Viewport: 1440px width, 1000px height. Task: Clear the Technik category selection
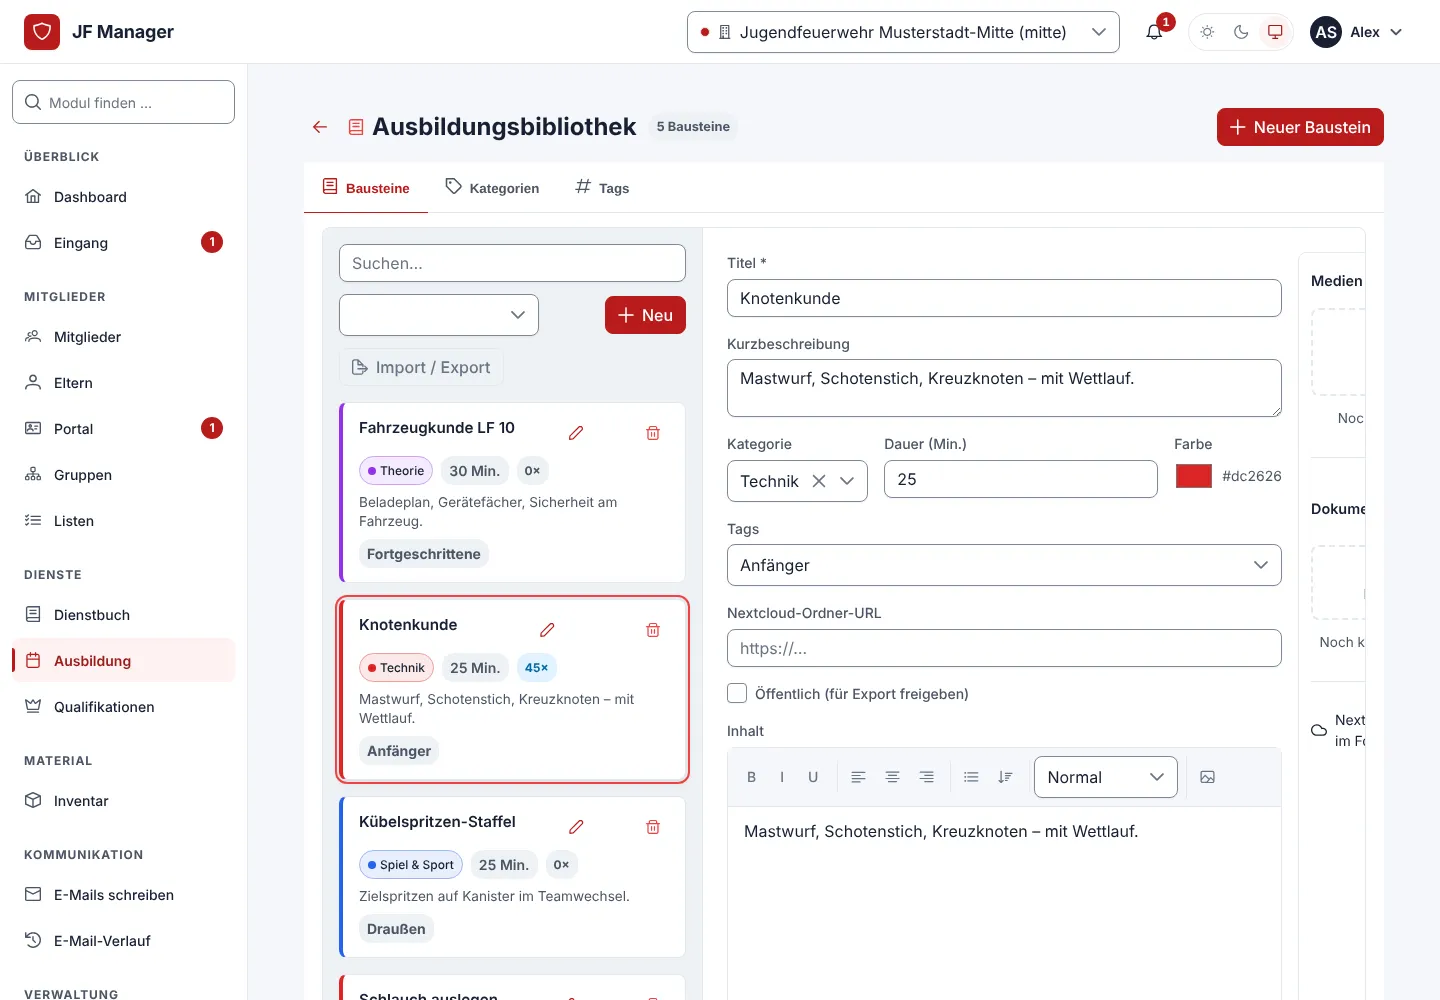click(819, 481)
